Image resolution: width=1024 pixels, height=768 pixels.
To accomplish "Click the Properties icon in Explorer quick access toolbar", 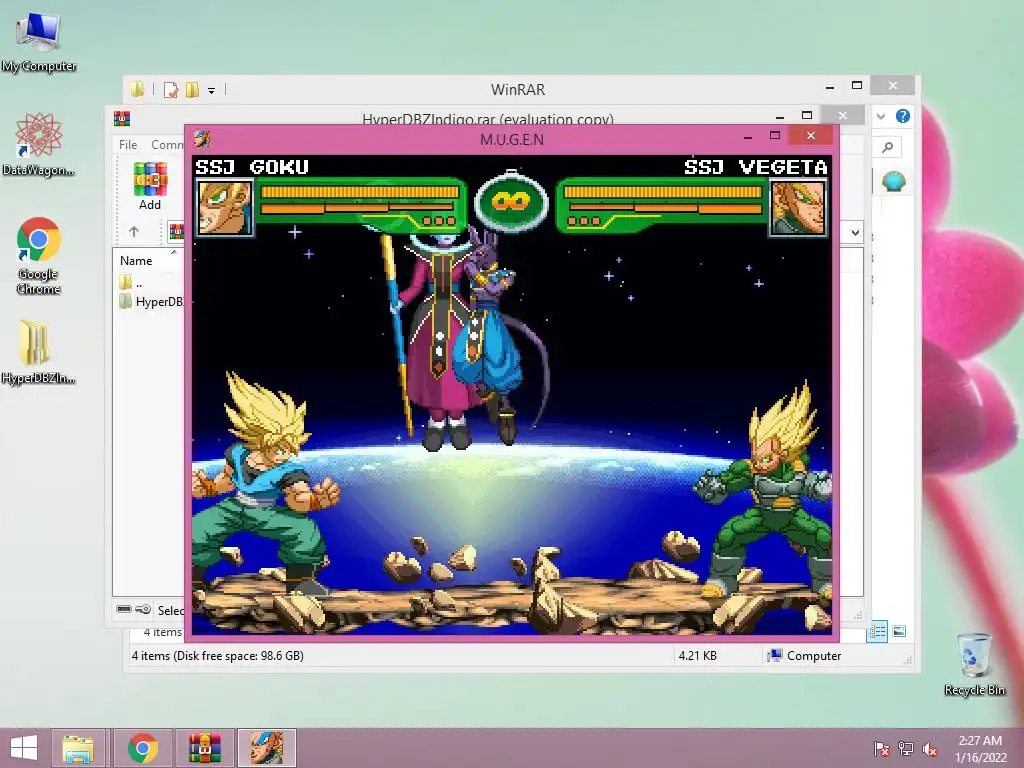I will coord(170,89).
